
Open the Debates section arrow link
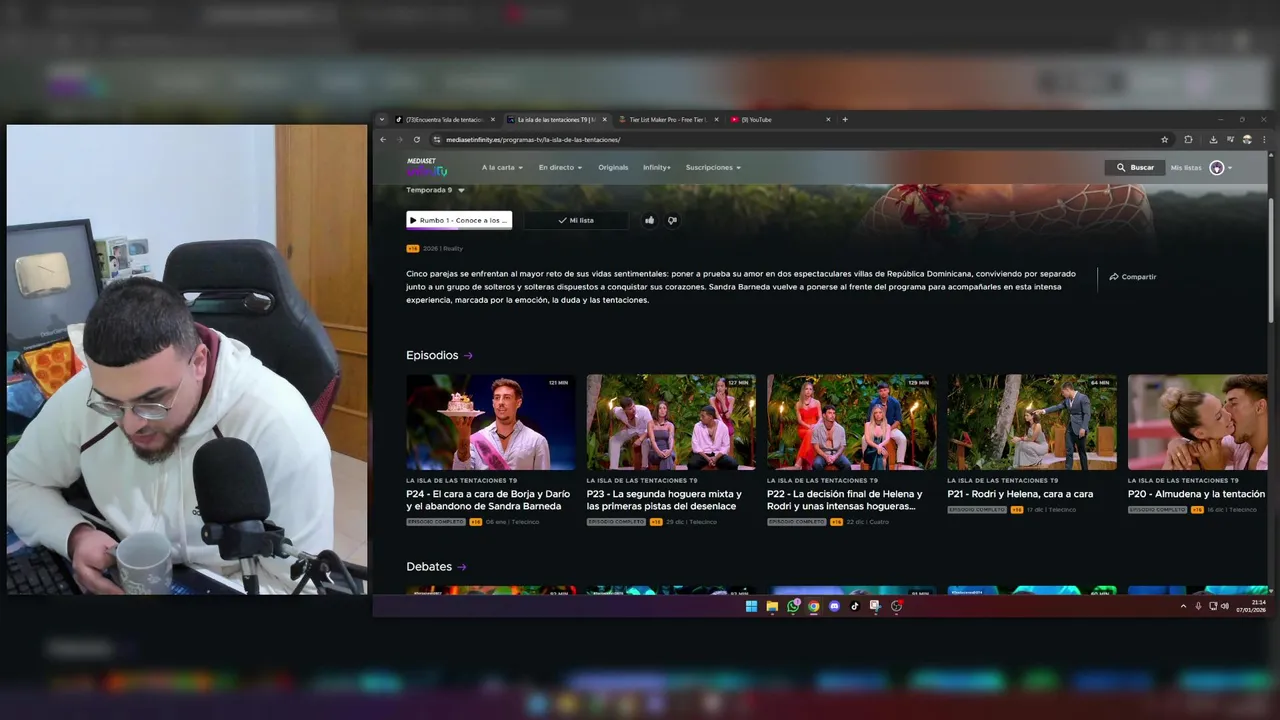point(462,567)
